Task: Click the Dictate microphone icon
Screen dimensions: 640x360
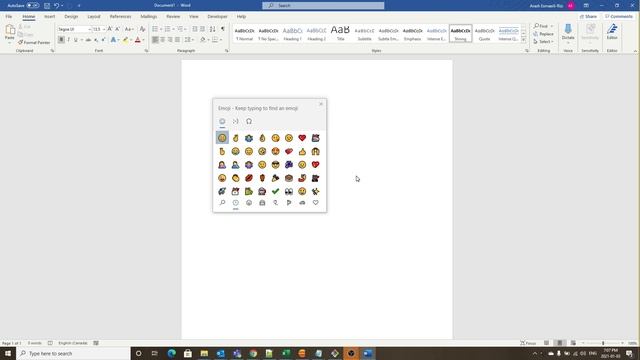Action: (568, 29)
